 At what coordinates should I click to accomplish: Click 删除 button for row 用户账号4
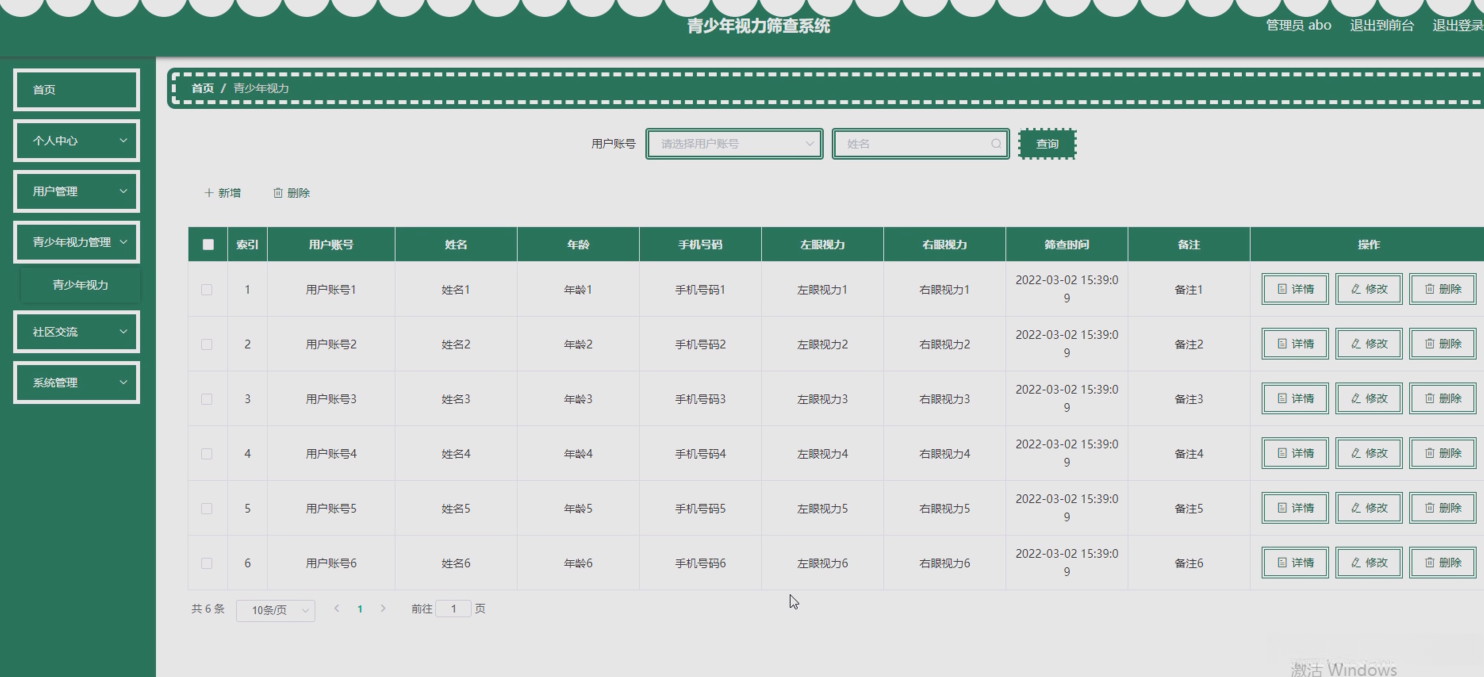[1443, 453]
